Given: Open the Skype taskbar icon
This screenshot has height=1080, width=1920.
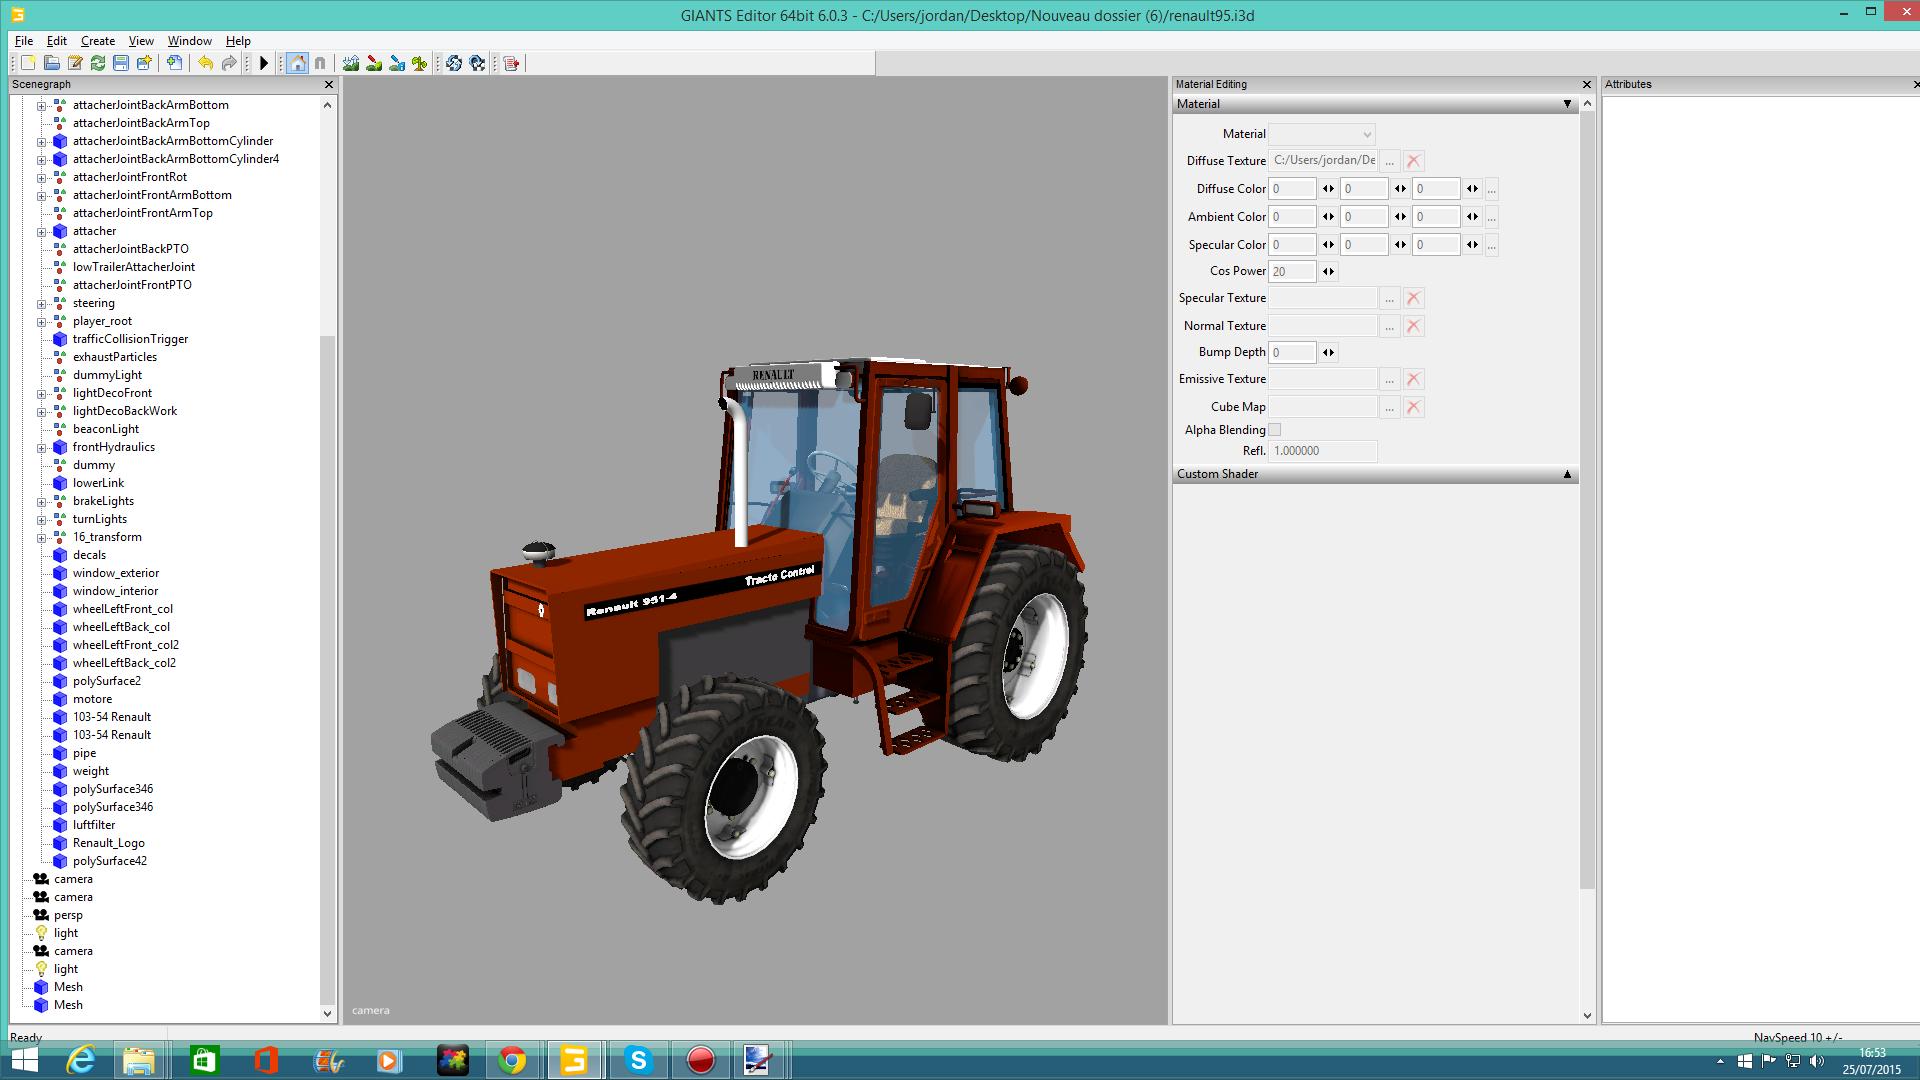Looking at the screenshot, I should coord(638,1059).
